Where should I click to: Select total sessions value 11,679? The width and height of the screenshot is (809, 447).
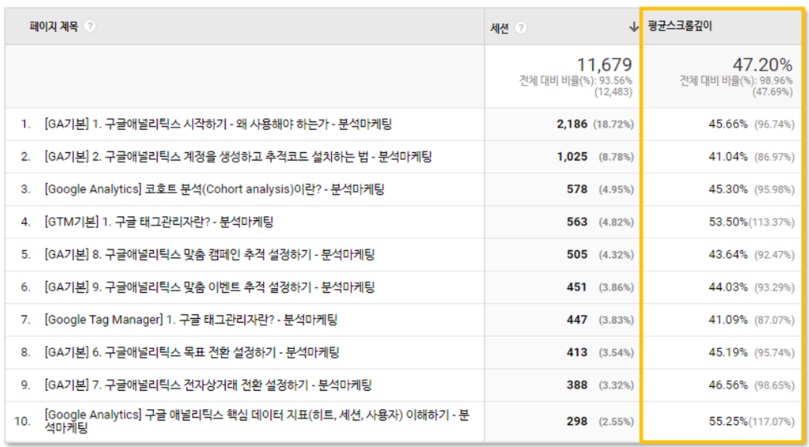pyautogui.click(x=604, y=65)
